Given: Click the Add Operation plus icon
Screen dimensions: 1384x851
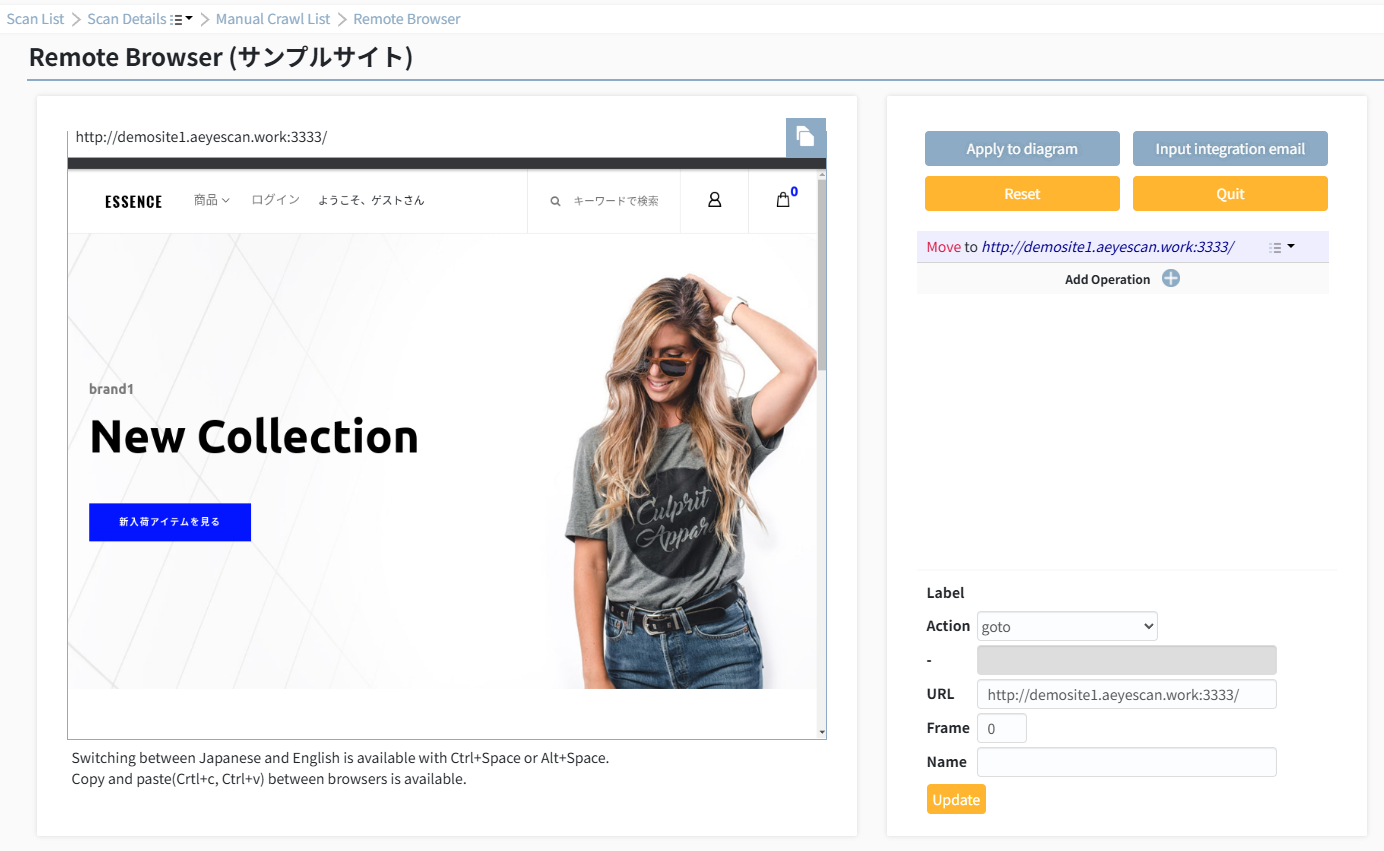Looking at the screenshot, I should point(1171,279).
